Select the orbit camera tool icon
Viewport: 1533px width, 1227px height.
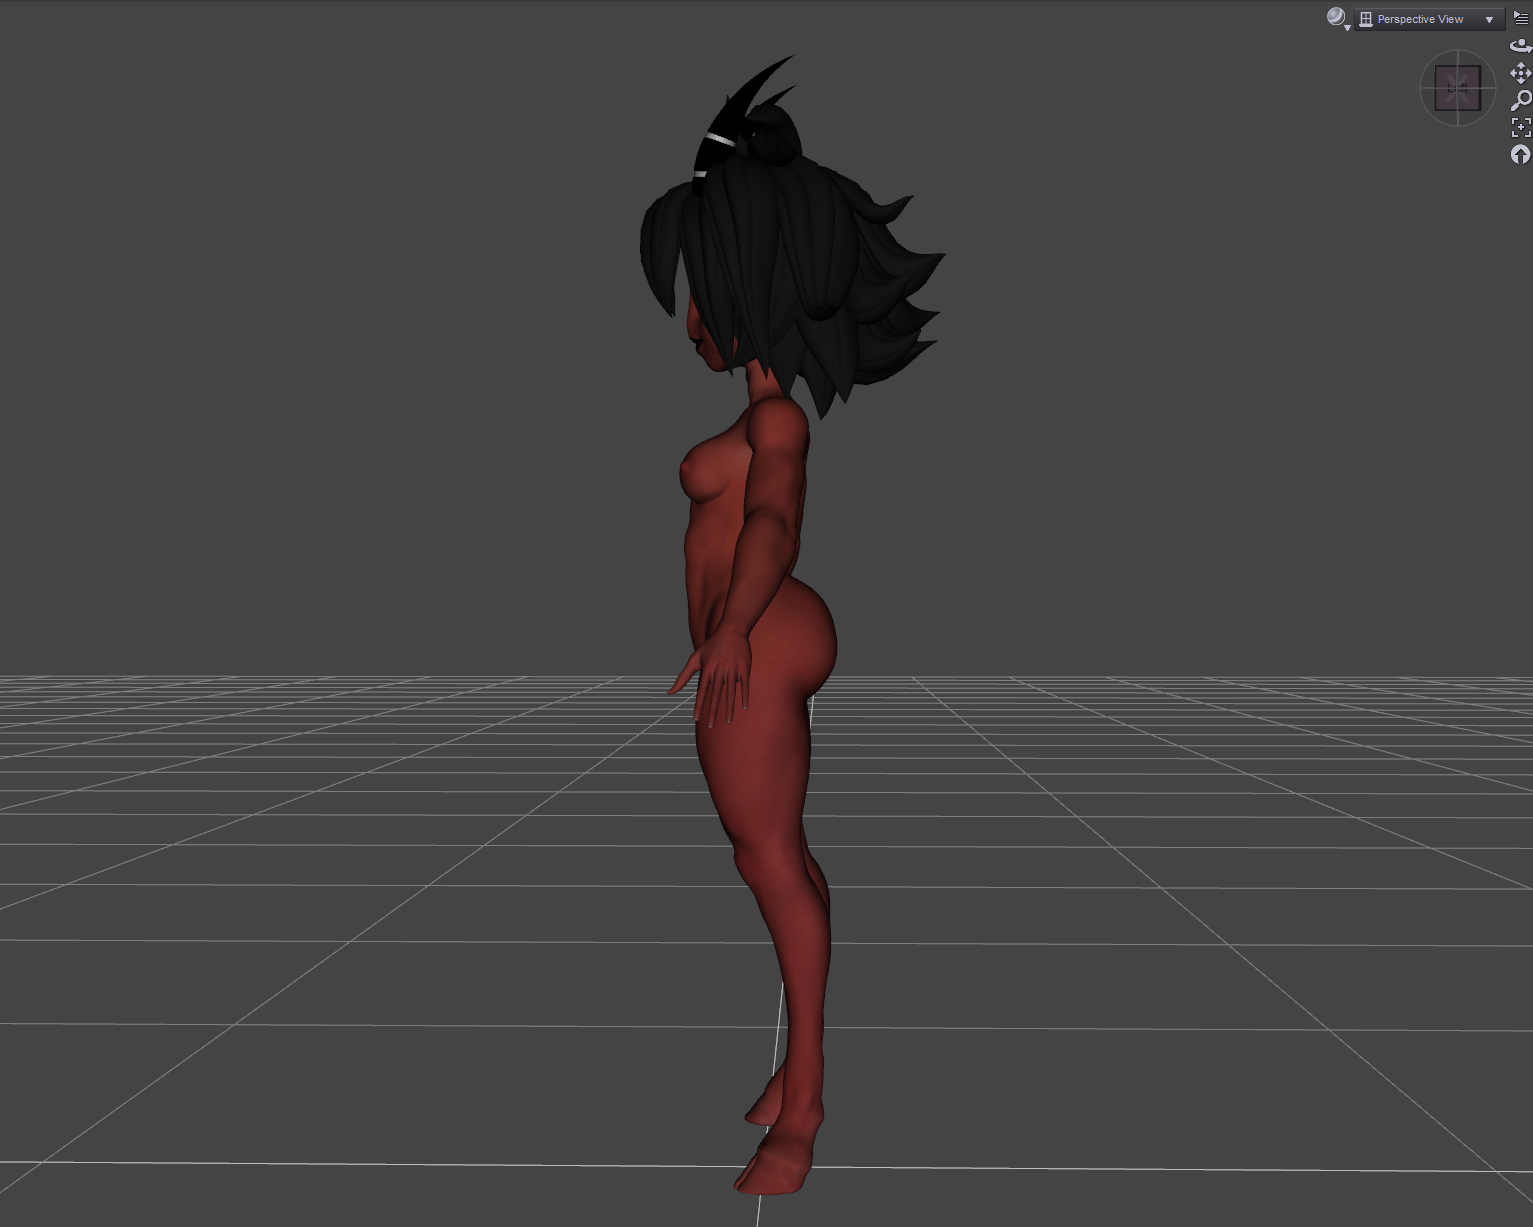[1521, 46]
